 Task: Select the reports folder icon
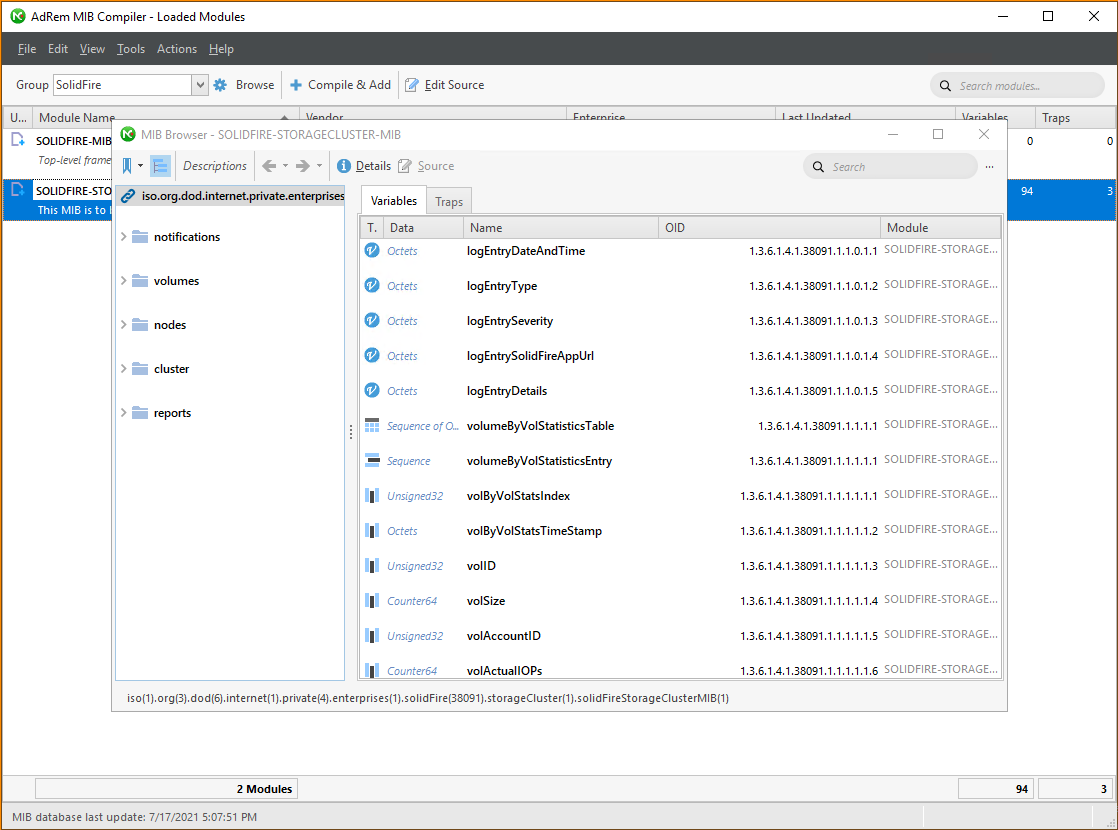pyautogui.click(x=140, y=413)
